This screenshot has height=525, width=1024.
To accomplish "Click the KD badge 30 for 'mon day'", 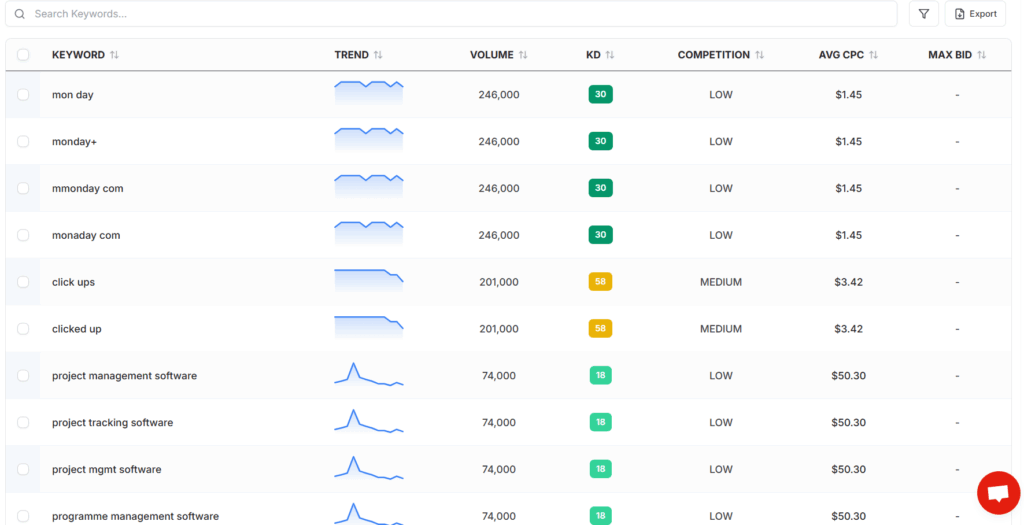I will (600, 94).
